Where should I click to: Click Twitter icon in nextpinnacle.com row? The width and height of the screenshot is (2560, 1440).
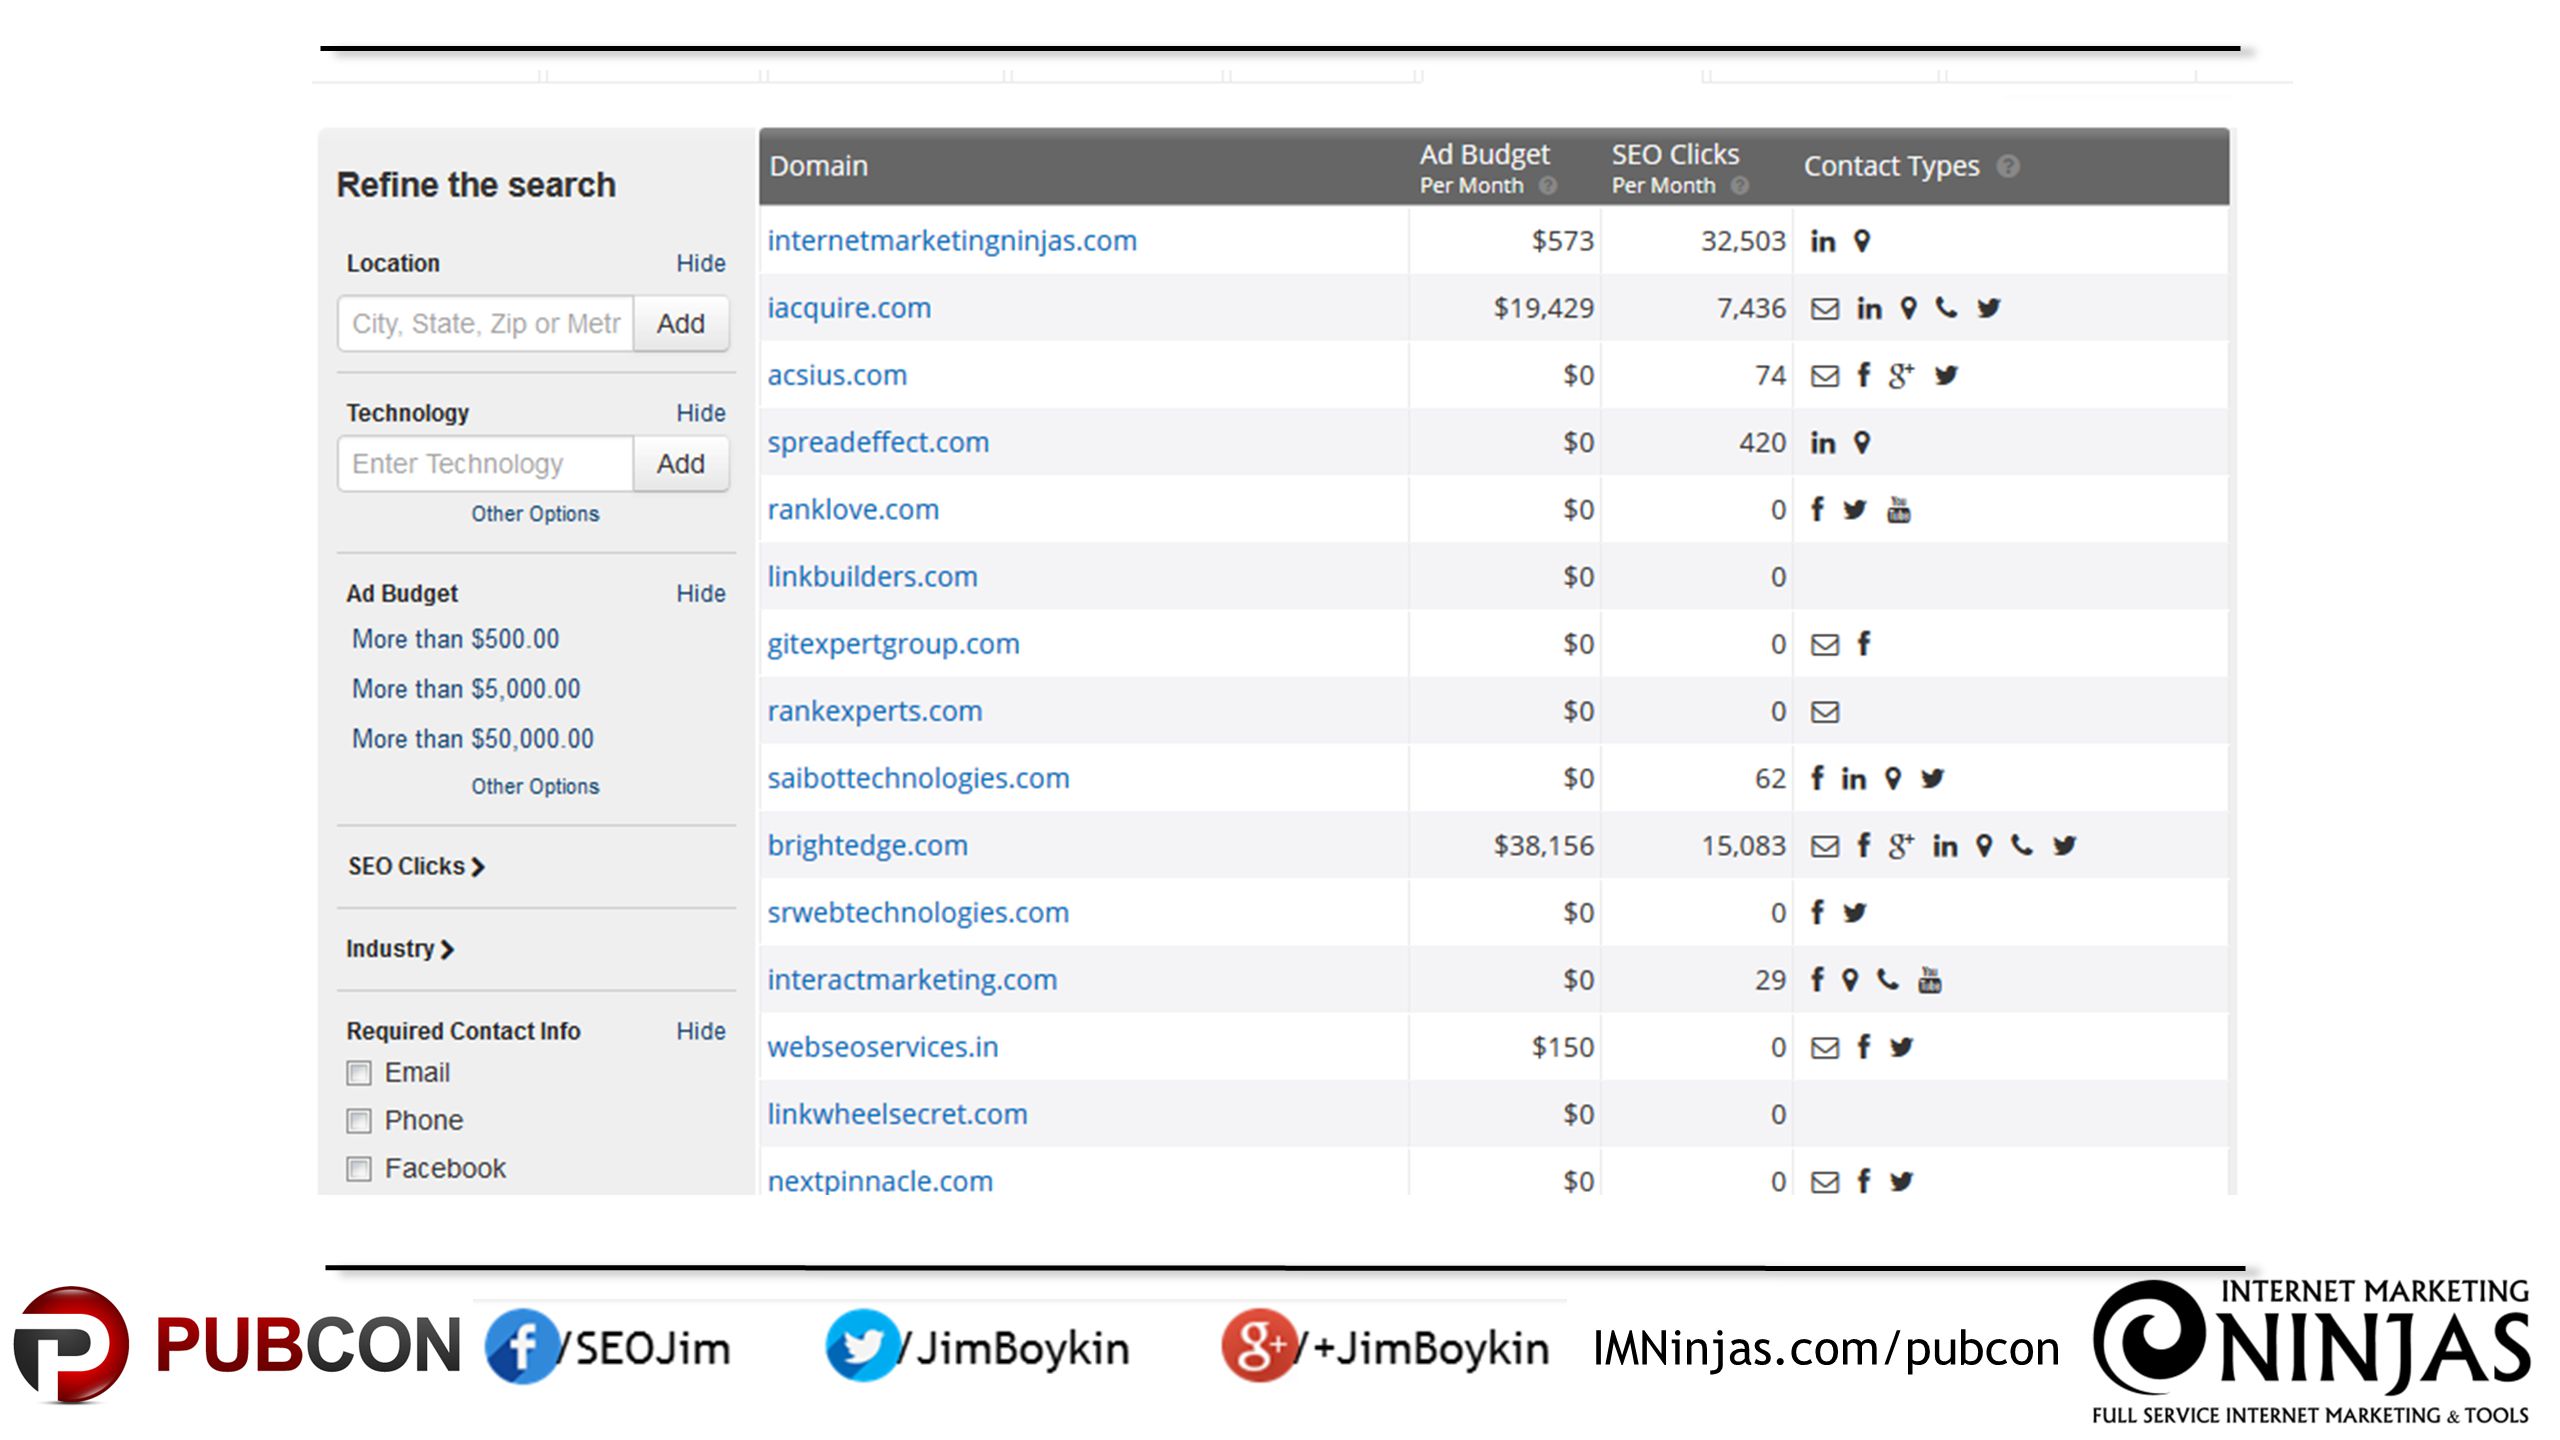tap(1901, 1181)
